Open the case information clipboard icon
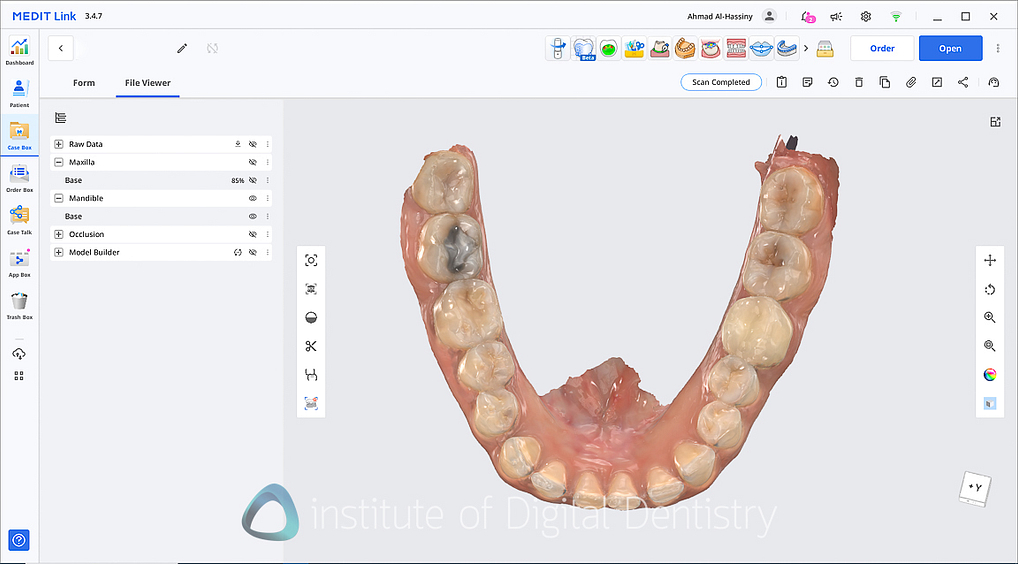 pos(782,82)
